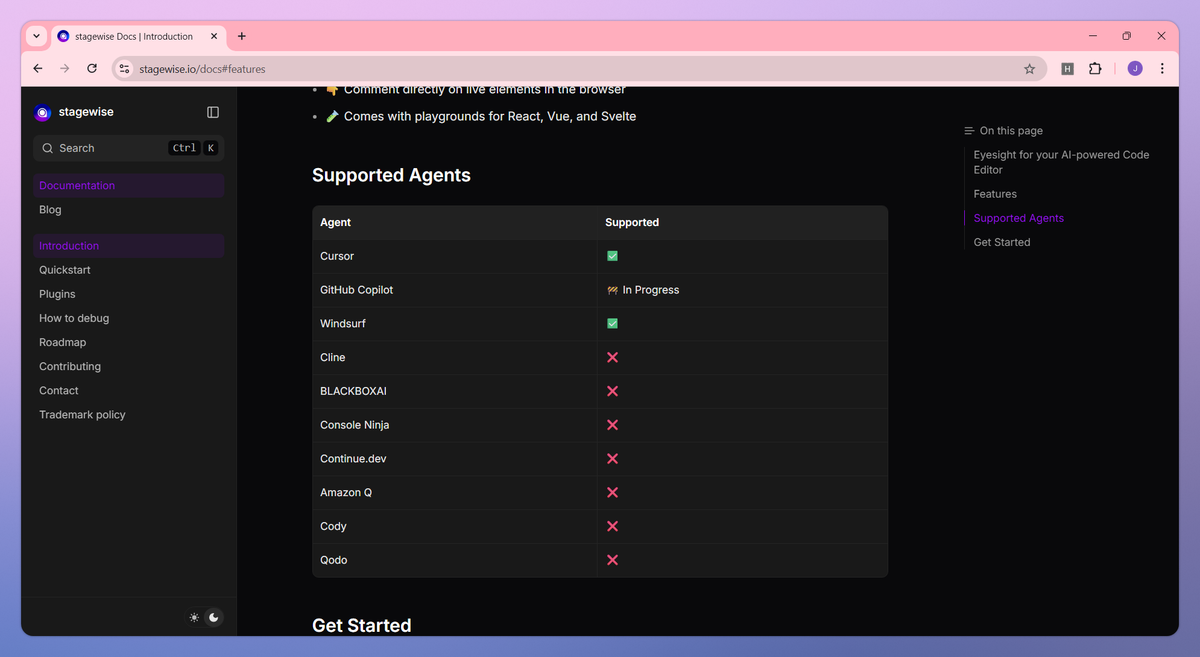Jump to Get Started in page outline
Image resolution: width=1200 pixels, height=657 pixels.
(x=1002, y=242)
